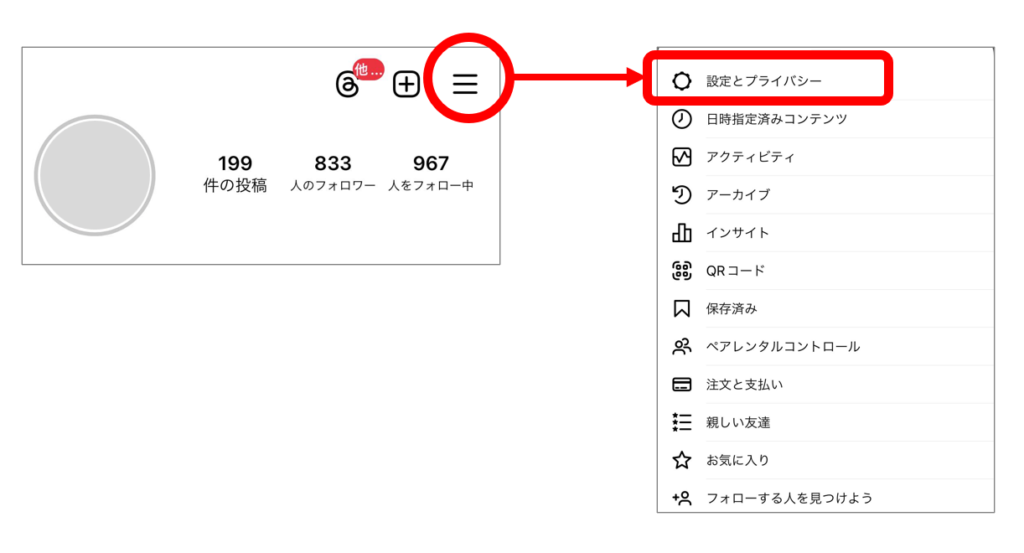This screenshot has width=1024, height=553.
Task: Tap the plus create post icon
Action: click(x=406, y=84)
